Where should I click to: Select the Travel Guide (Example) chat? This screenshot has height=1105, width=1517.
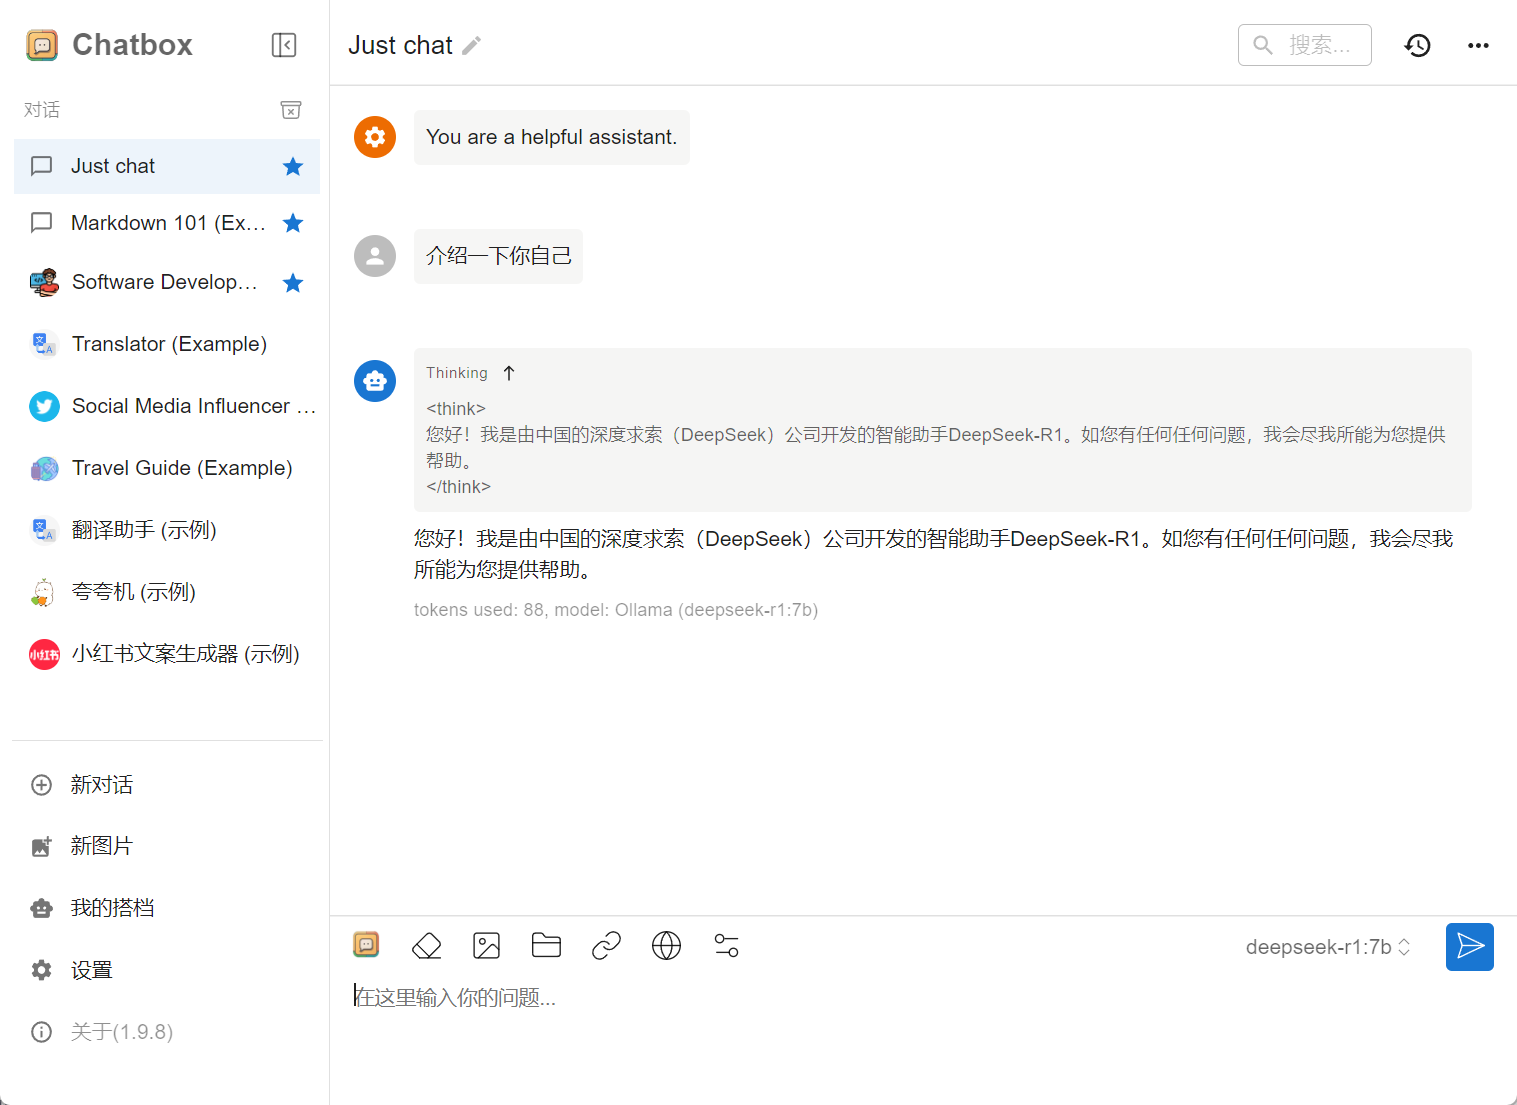(167, 468)
